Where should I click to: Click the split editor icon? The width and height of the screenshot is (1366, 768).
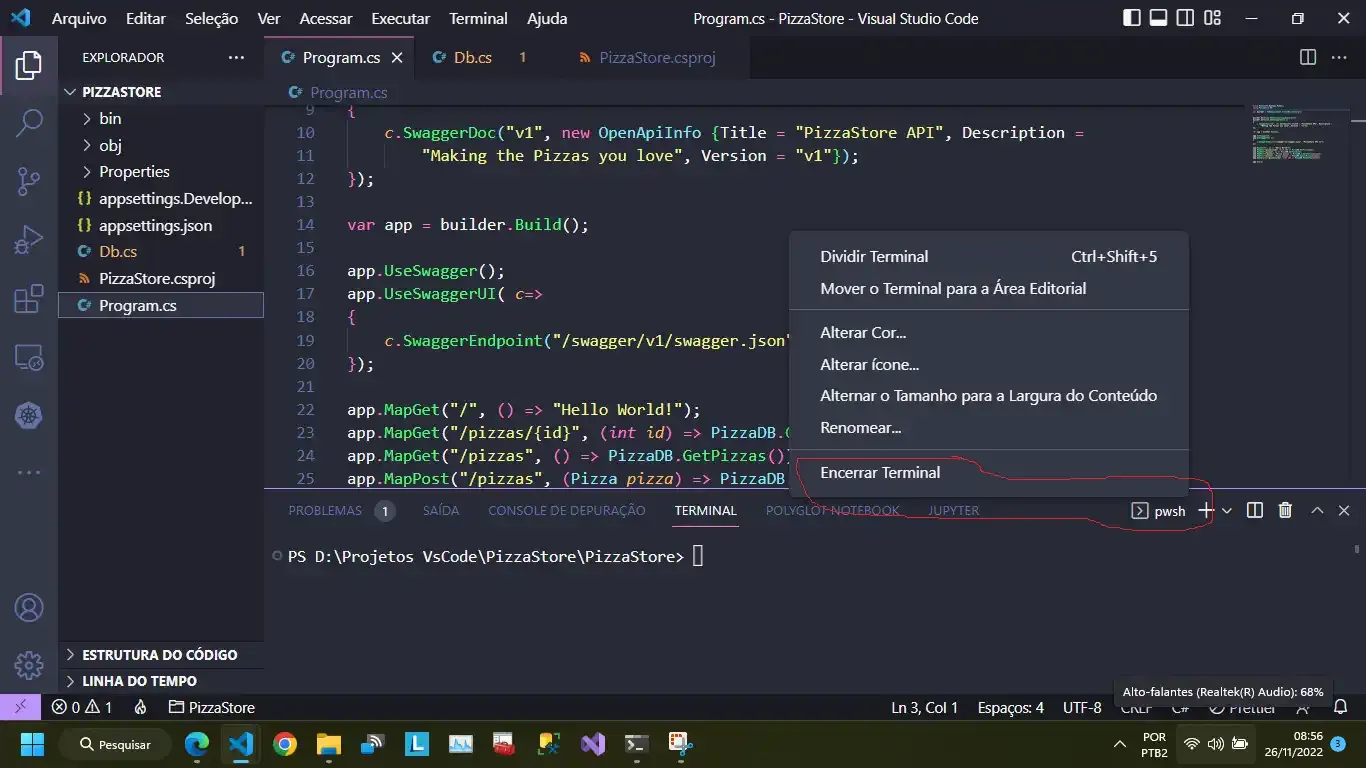pos(1308,57)
